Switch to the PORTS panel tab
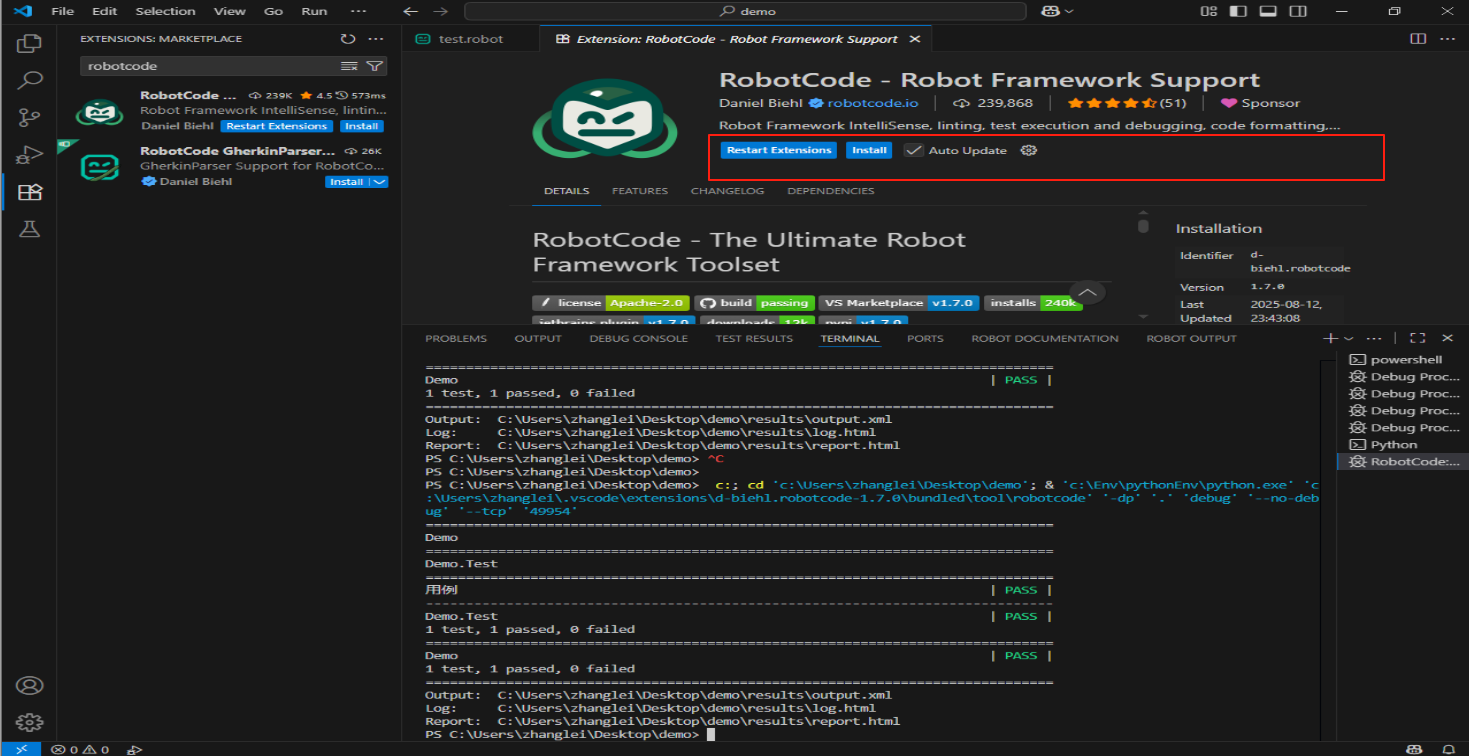This screenshot has height=756, width=1469. tap(925, 338)
